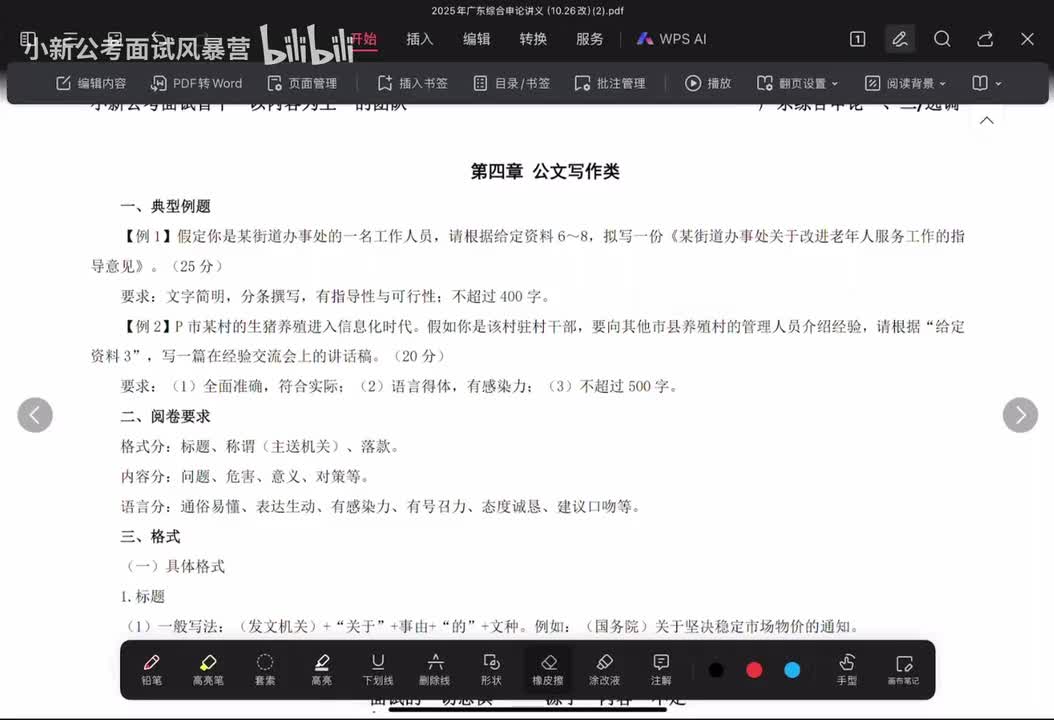Expand 翻页设置 page-turn settings dropdown
Viewport: 1054px width, 720px height.
[x=797, y=83]
